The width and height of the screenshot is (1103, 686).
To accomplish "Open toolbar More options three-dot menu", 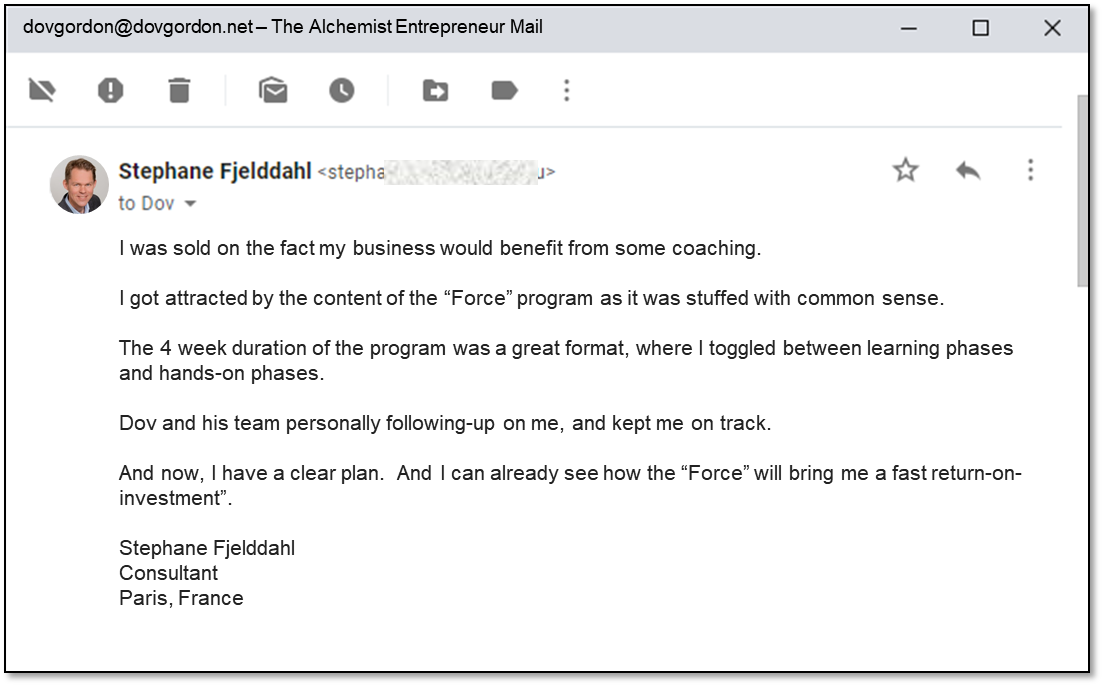I will click(567, 91).
